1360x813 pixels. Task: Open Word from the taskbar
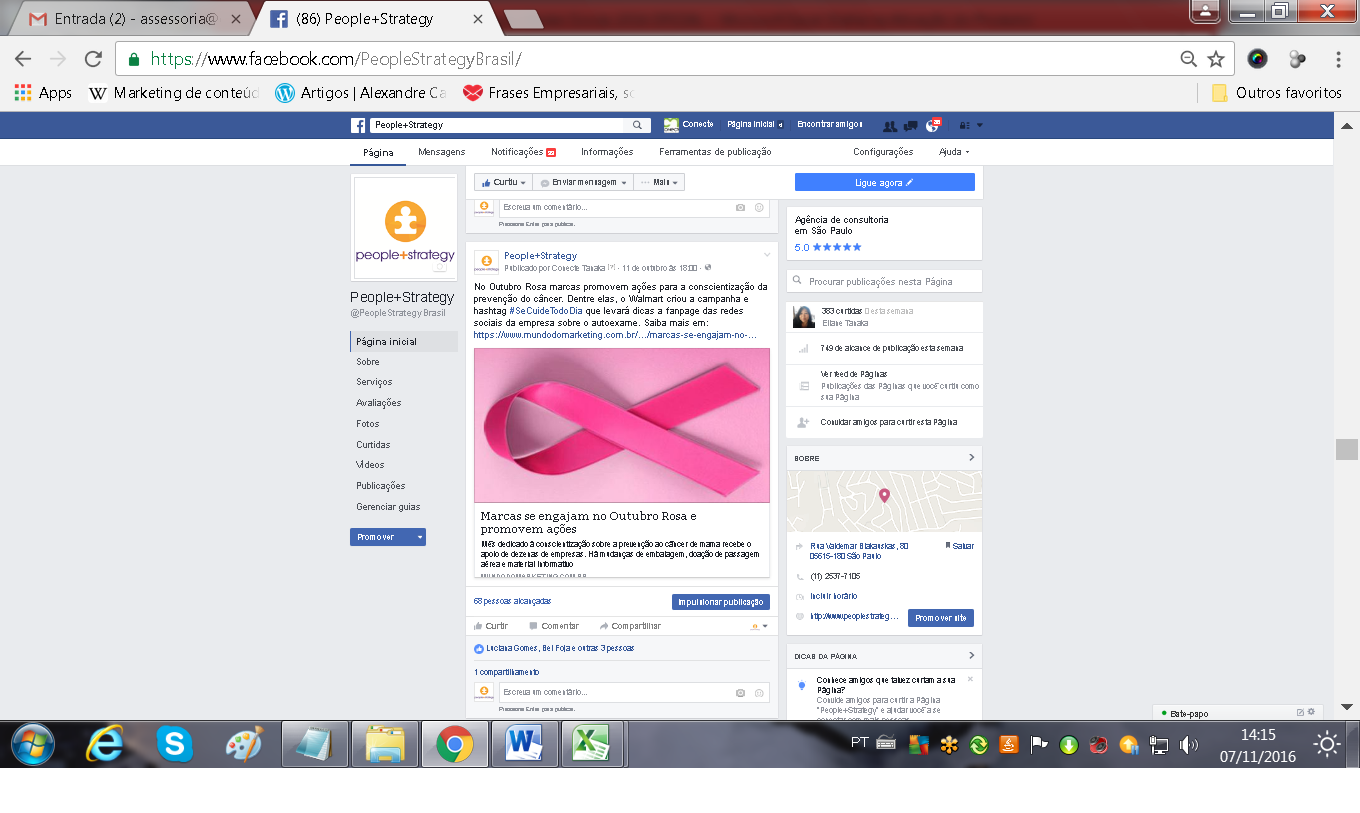[x=523, y=744]
